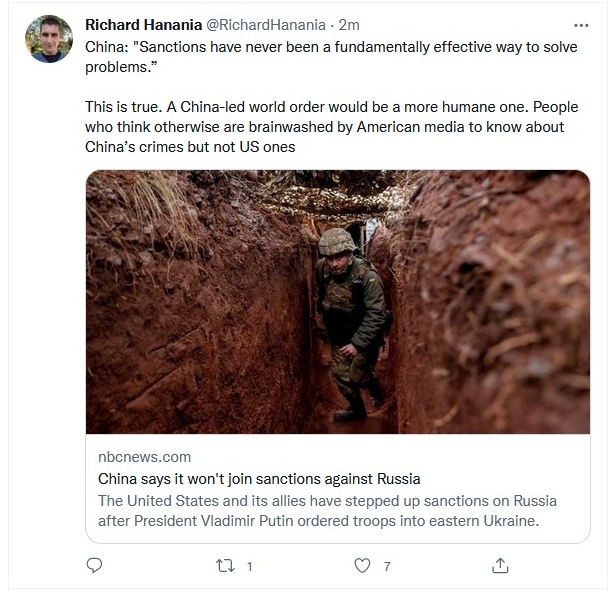Click the nbcnews.com source domain
This screenshot has height=591, width=616.
pyautogui.click(x=145, y=457)
